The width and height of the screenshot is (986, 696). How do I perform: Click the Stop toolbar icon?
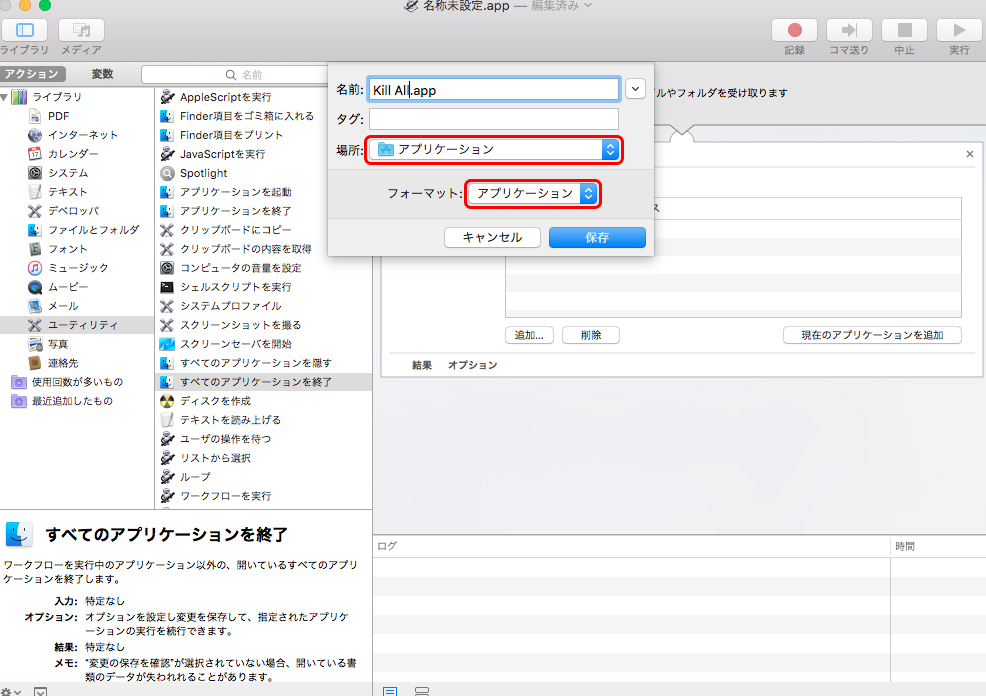904,31
